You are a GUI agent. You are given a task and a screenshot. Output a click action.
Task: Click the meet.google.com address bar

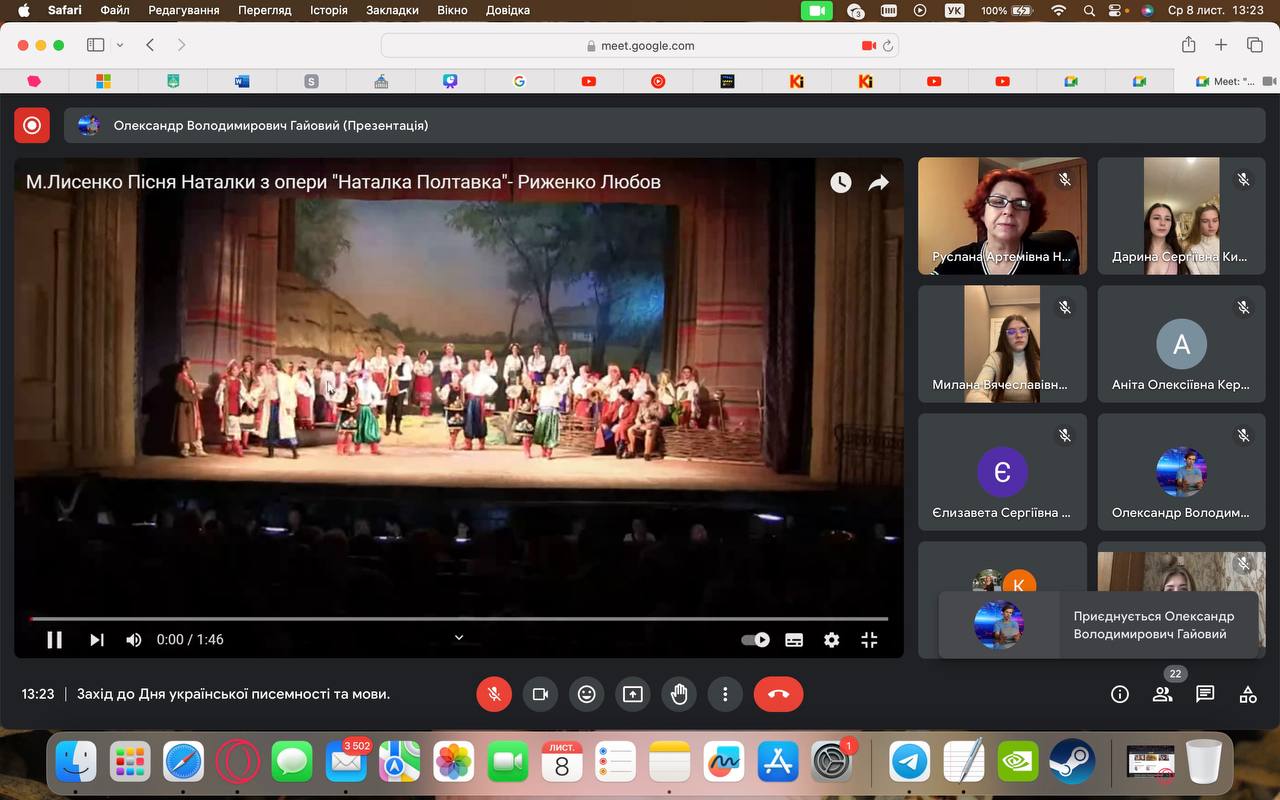(640, 45)
